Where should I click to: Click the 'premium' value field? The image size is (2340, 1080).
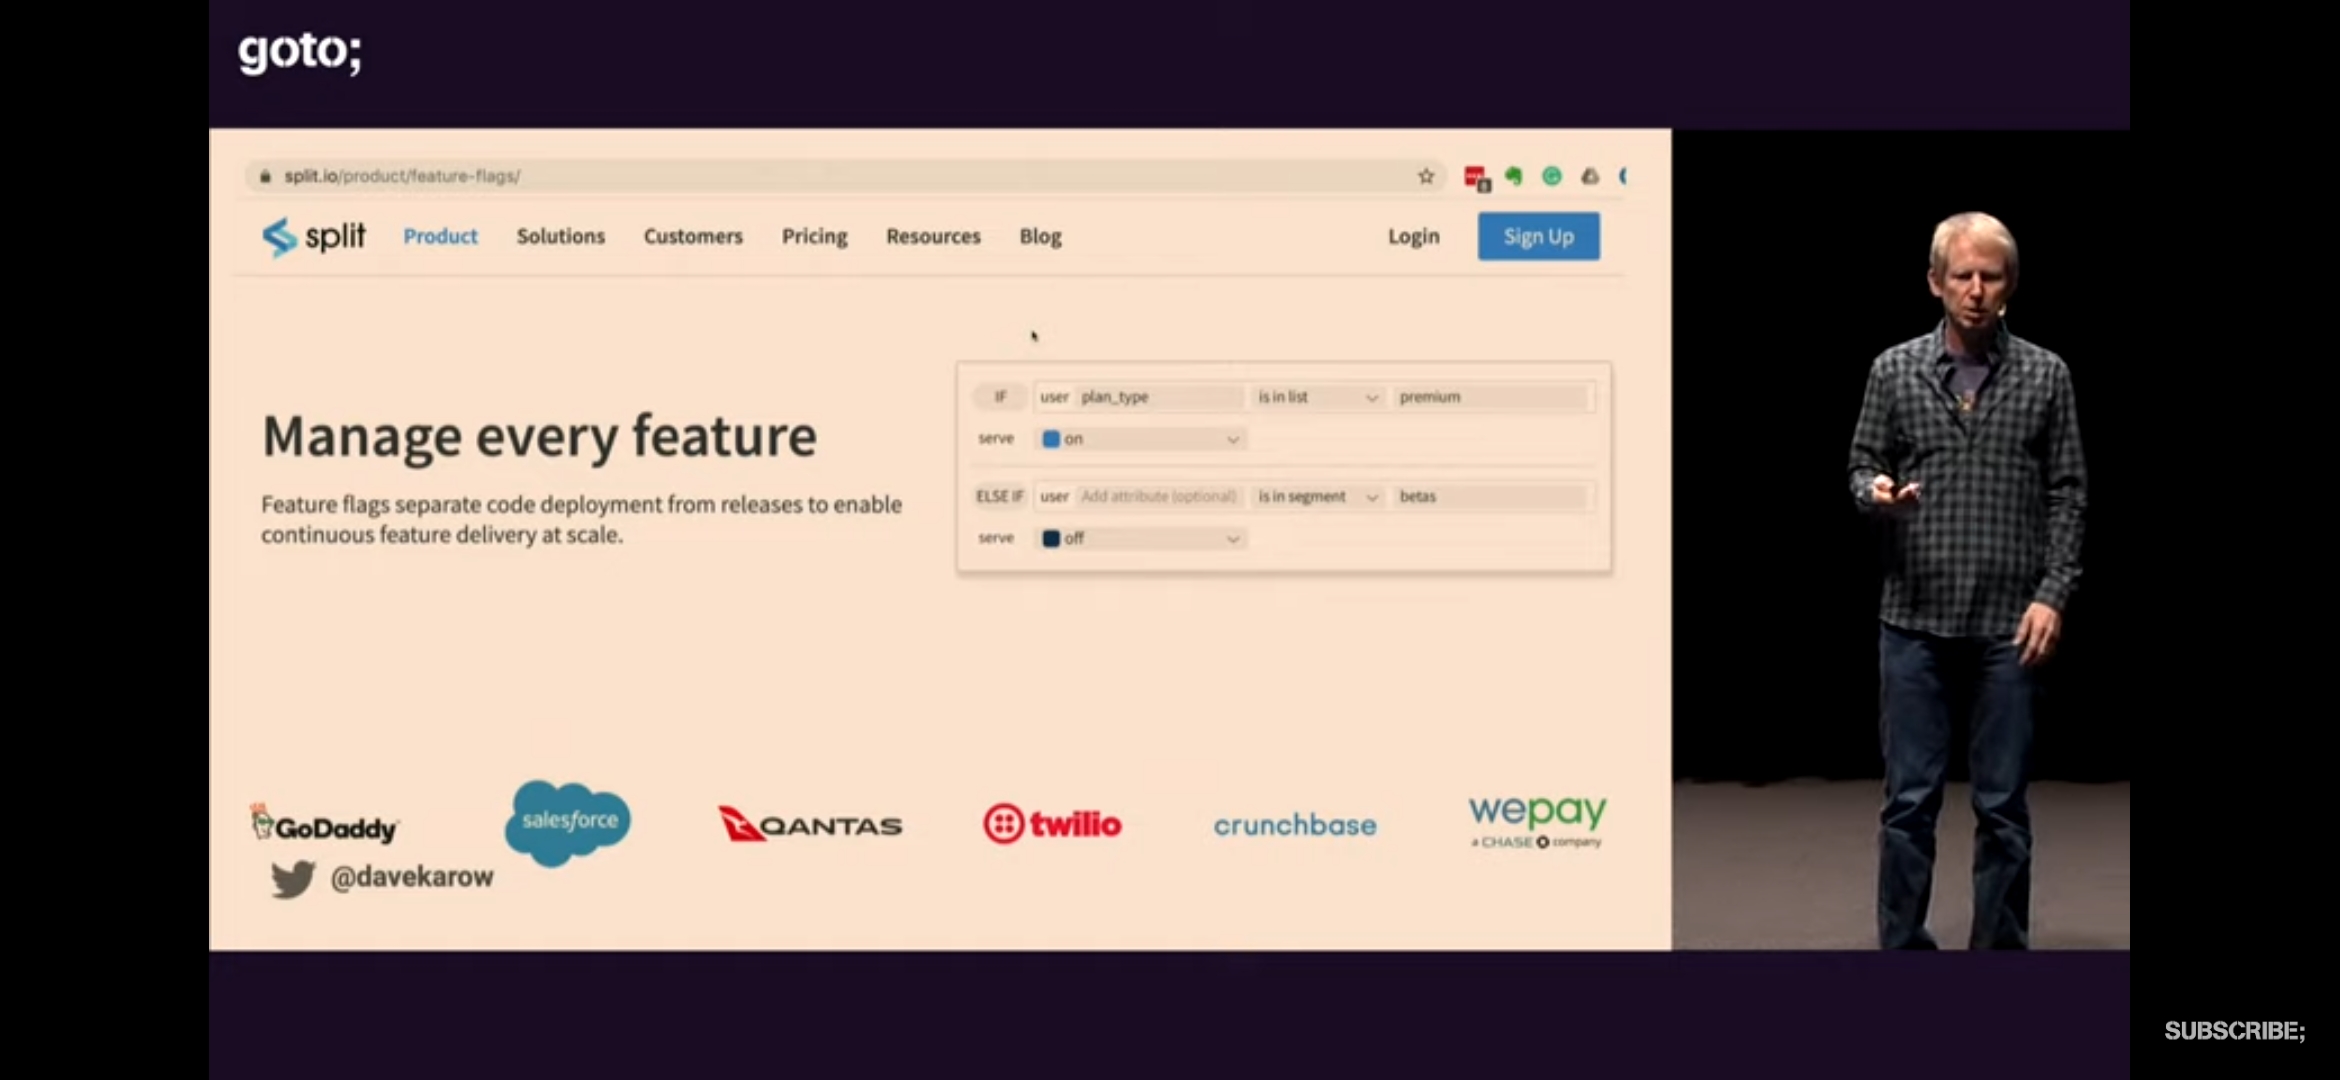coord(1492,397)
